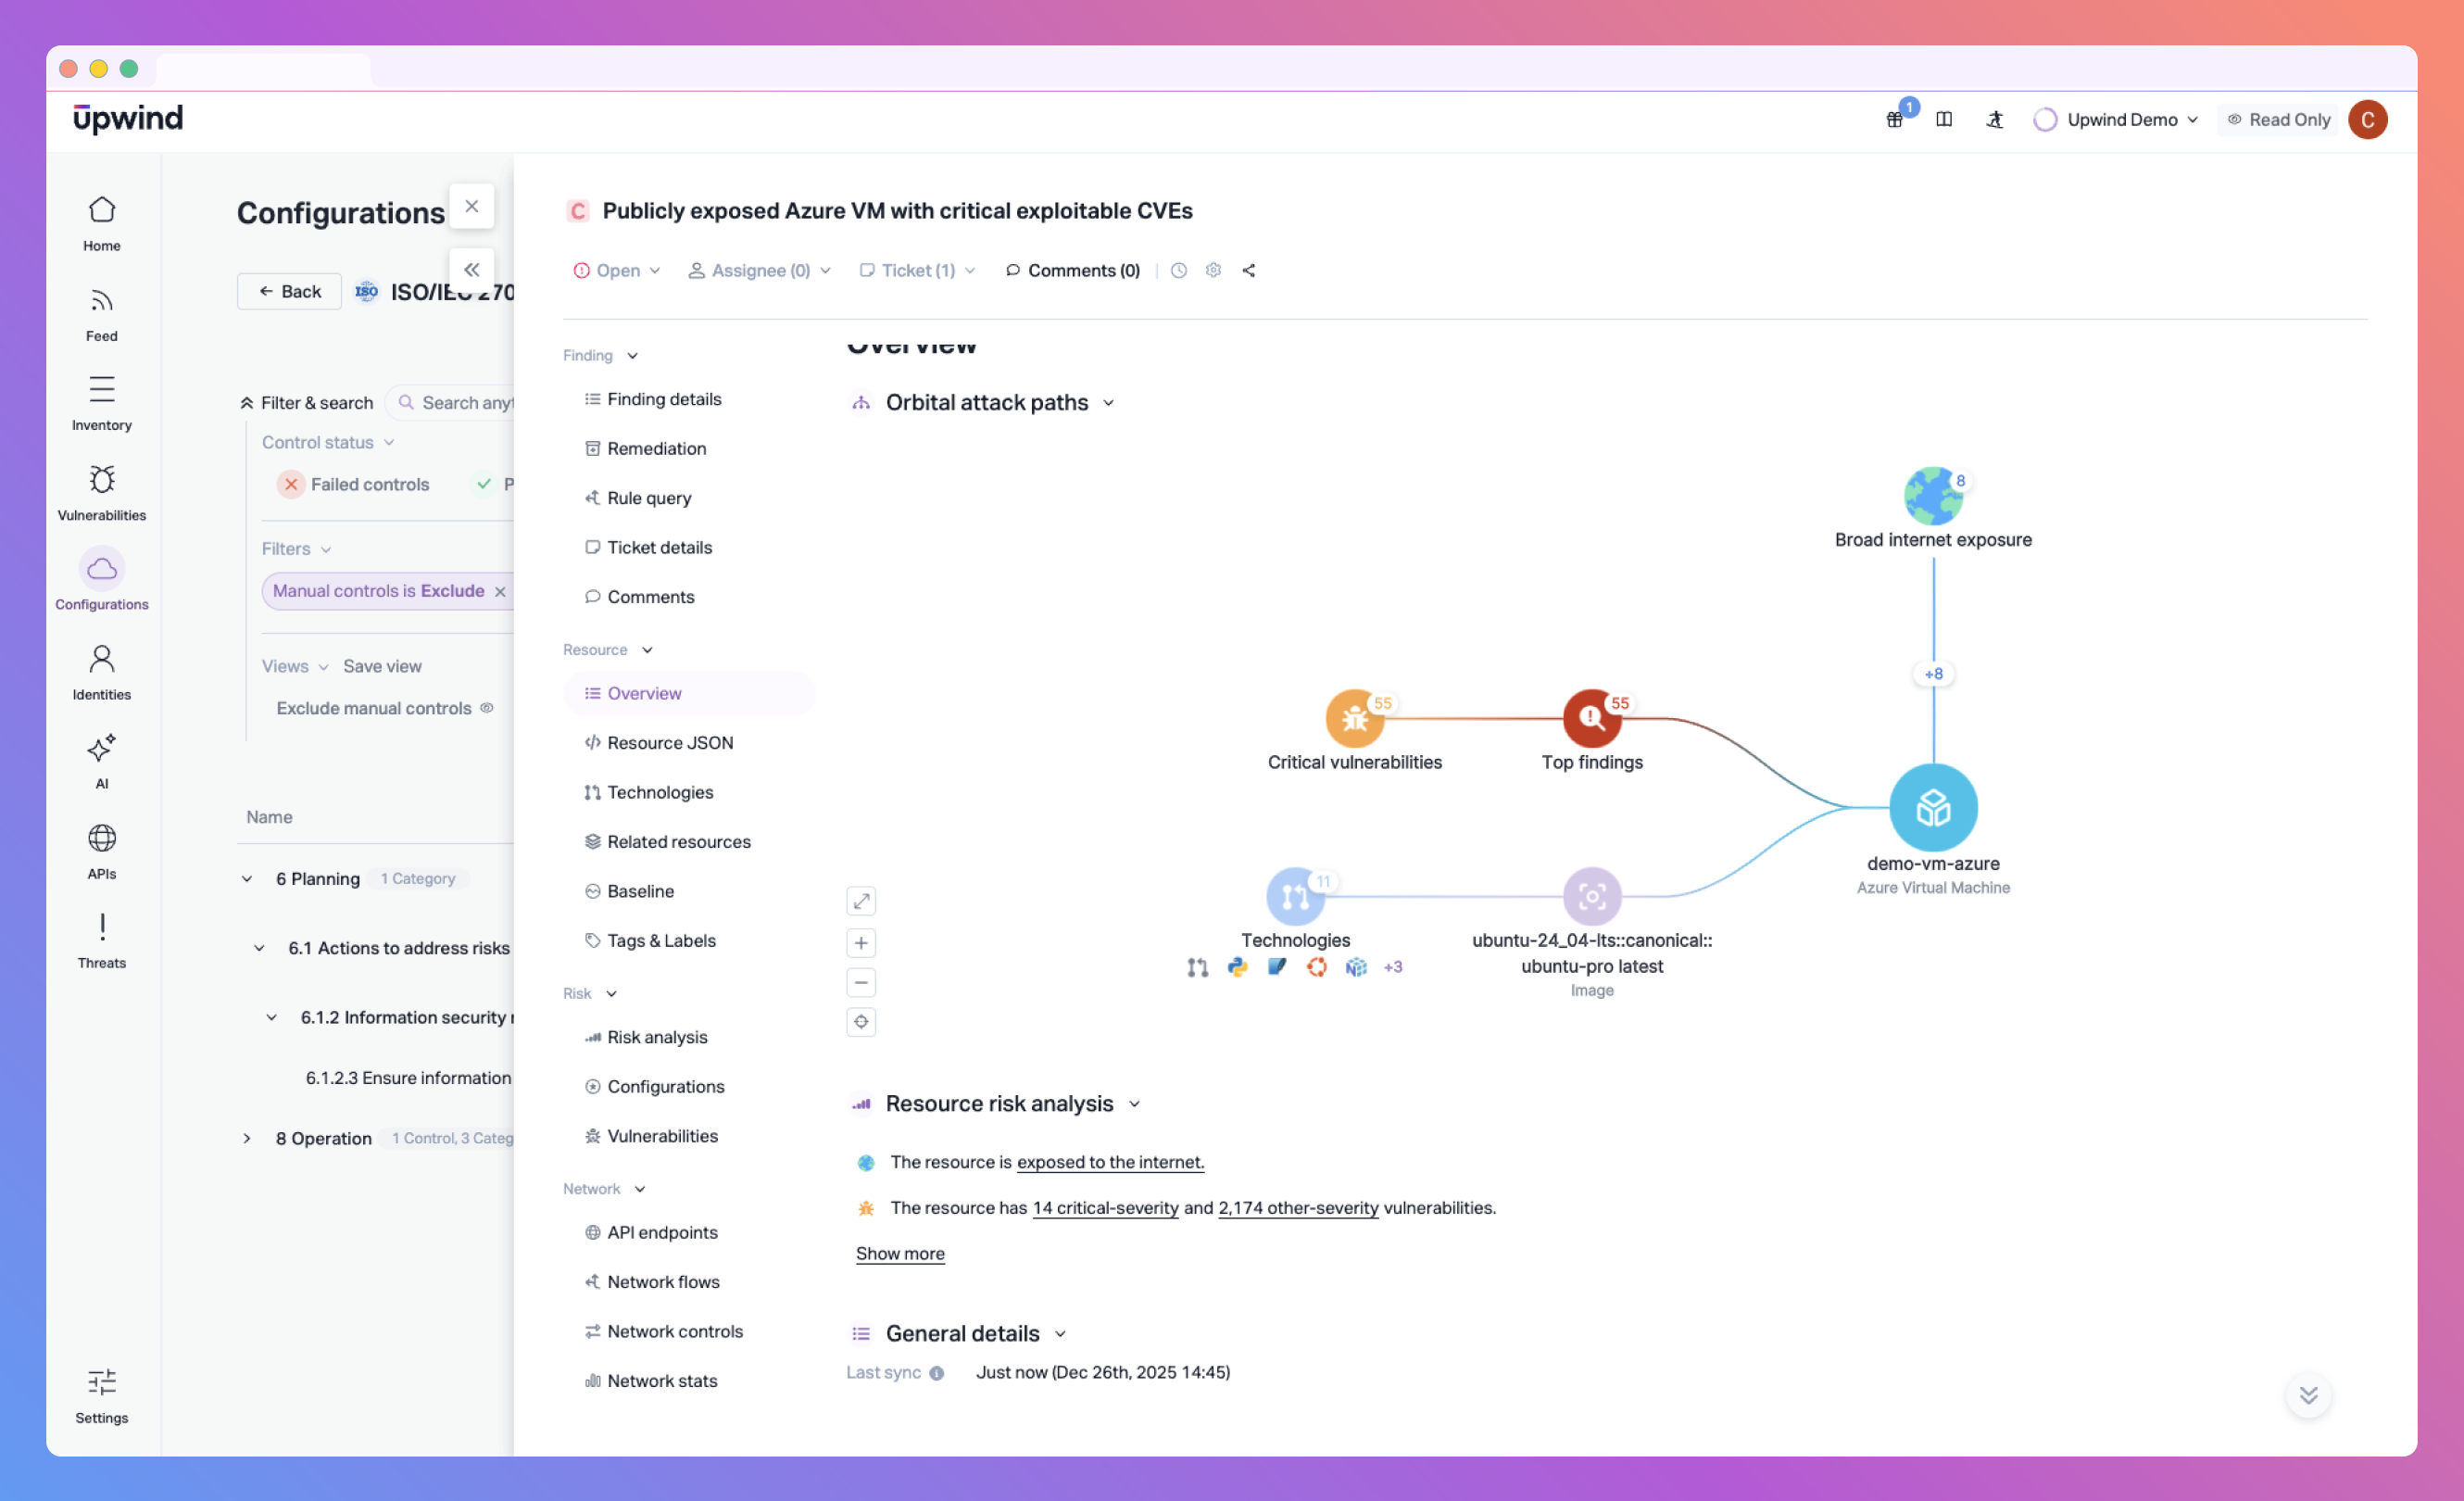Open the Vulnerabilities bug icon in sidebar

[x=101, y=481]
